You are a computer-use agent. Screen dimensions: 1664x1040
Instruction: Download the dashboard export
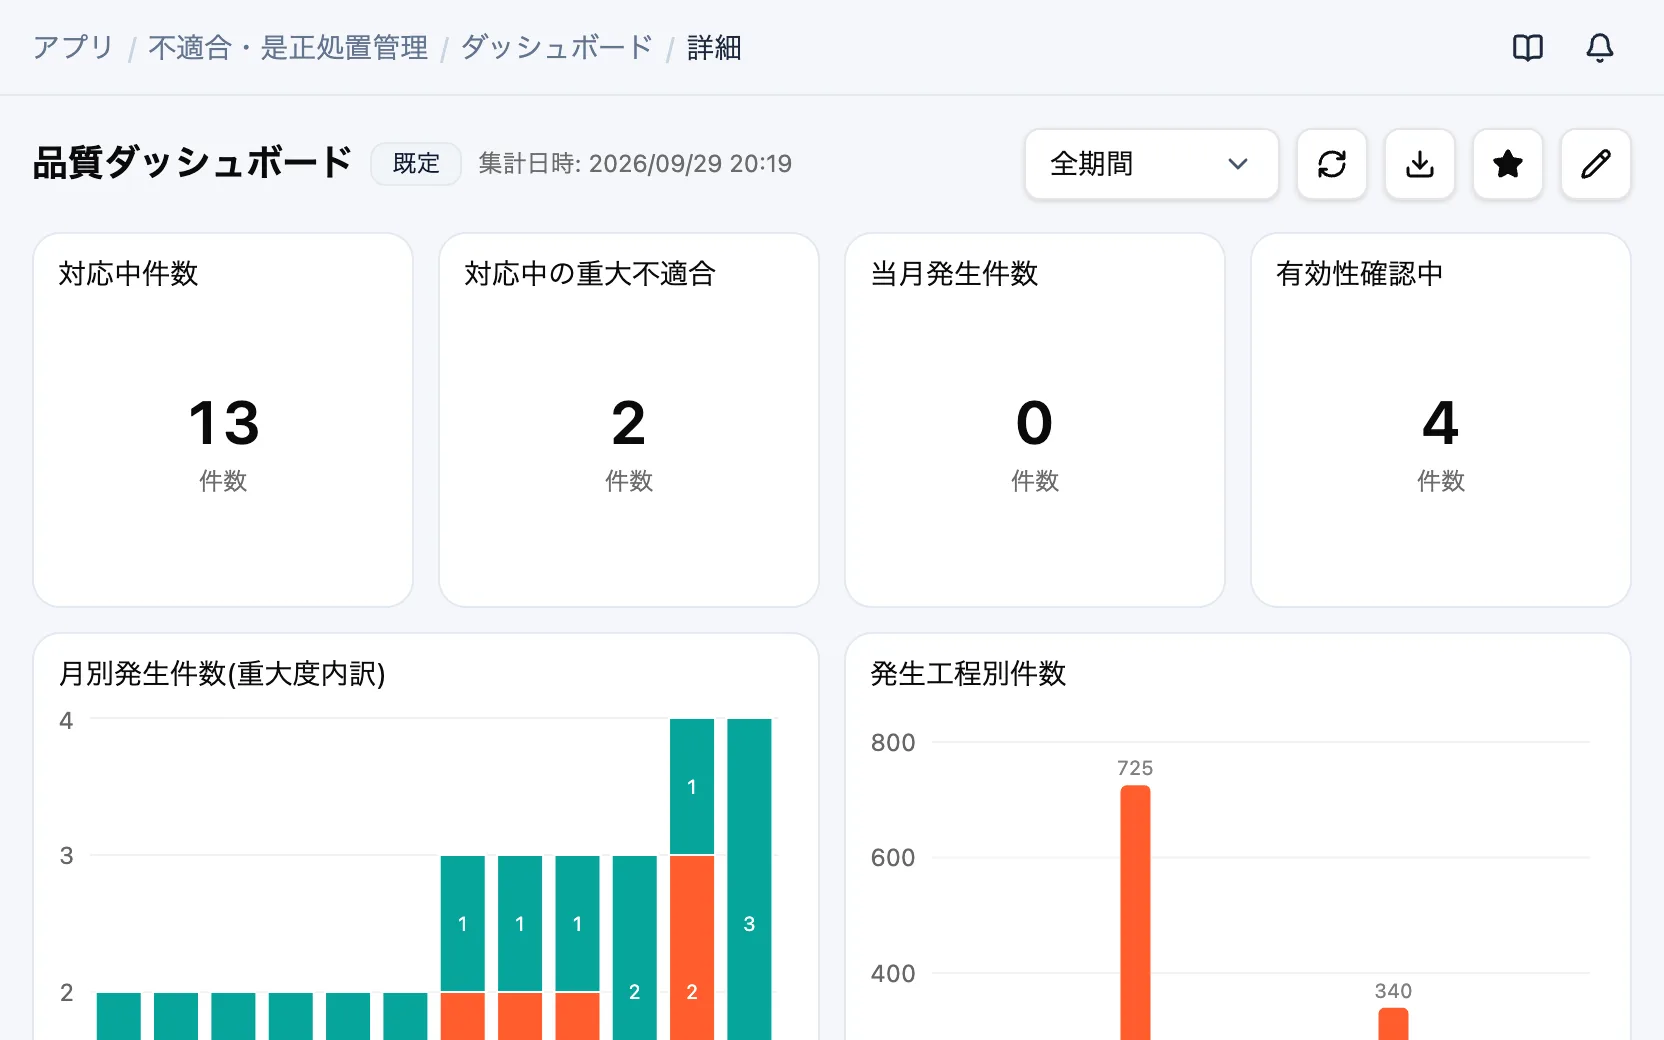pos(1419,164)
